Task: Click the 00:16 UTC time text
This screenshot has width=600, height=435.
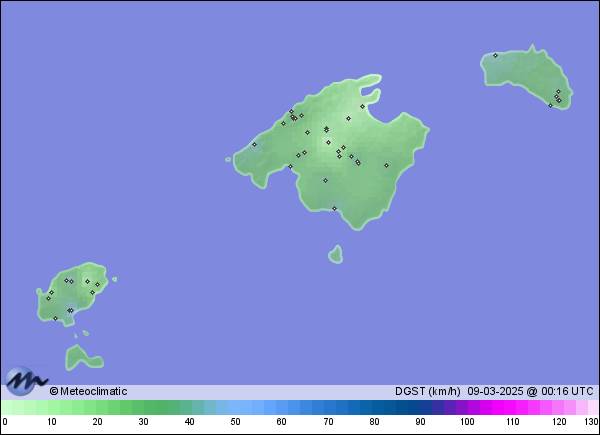Action: pyautogui.click(x=567, y=391)
